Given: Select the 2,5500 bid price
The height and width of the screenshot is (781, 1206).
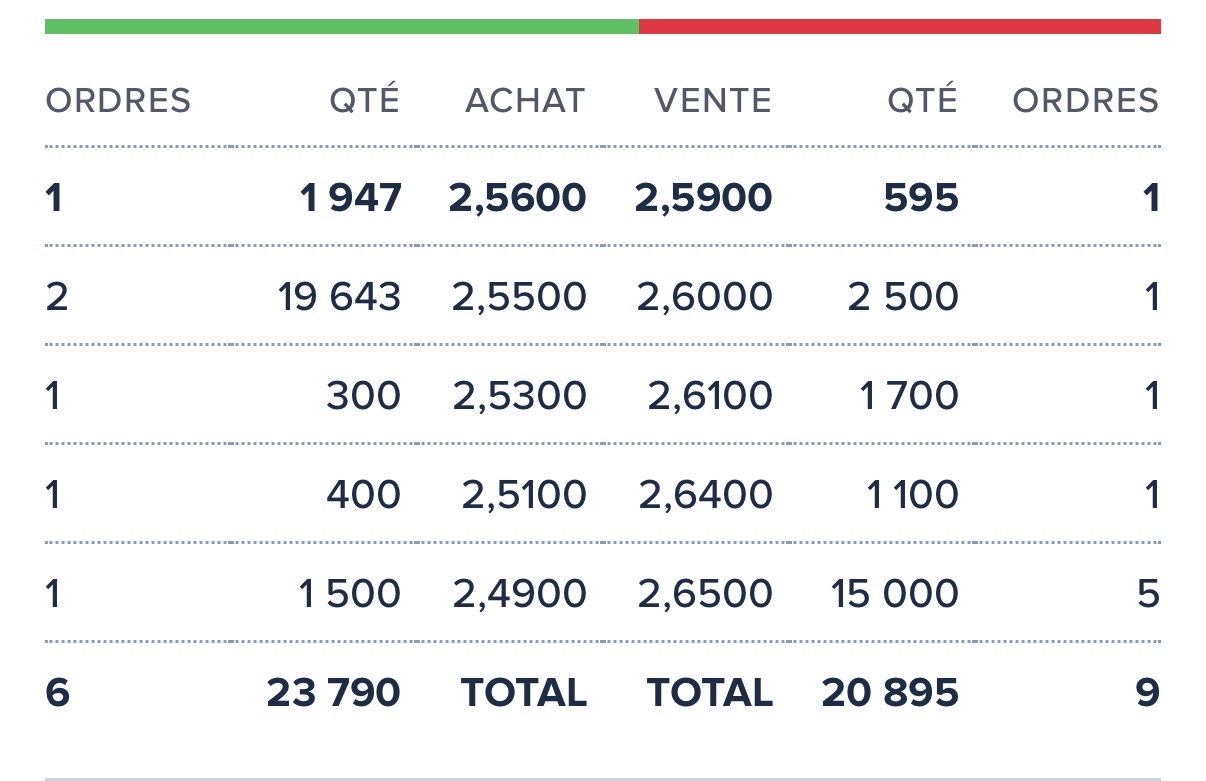Looking at the screenshot, I should click(x=519, y=297).
